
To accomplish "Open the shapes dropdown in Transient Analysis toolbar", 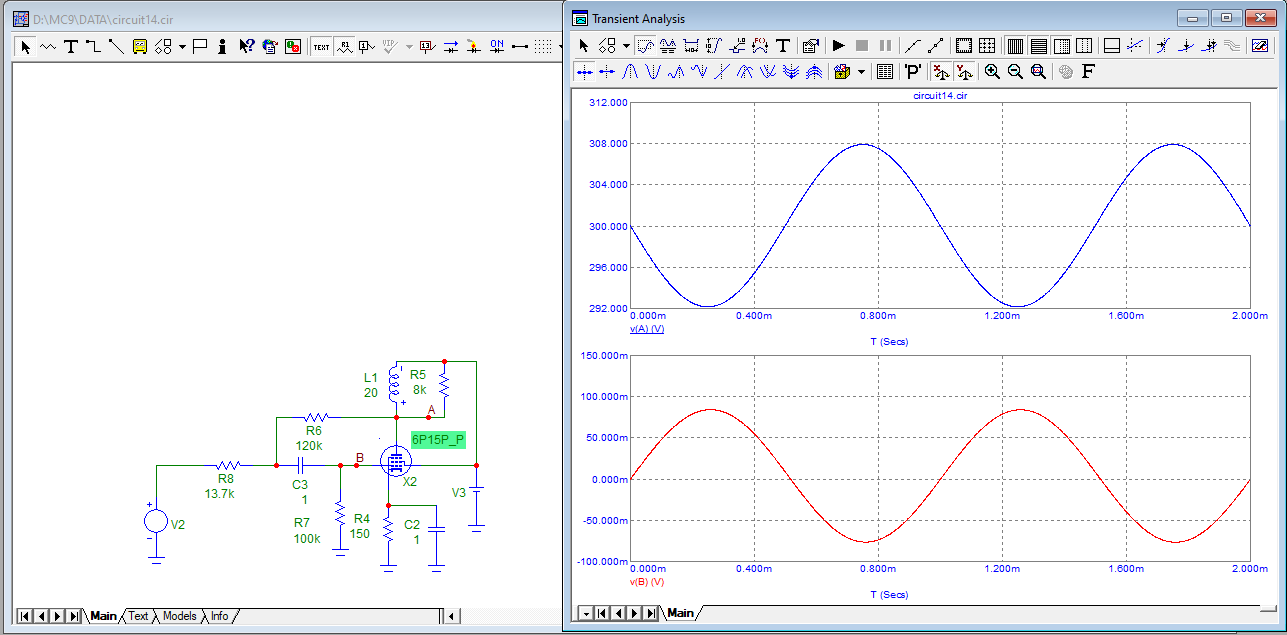I will 625,46.
